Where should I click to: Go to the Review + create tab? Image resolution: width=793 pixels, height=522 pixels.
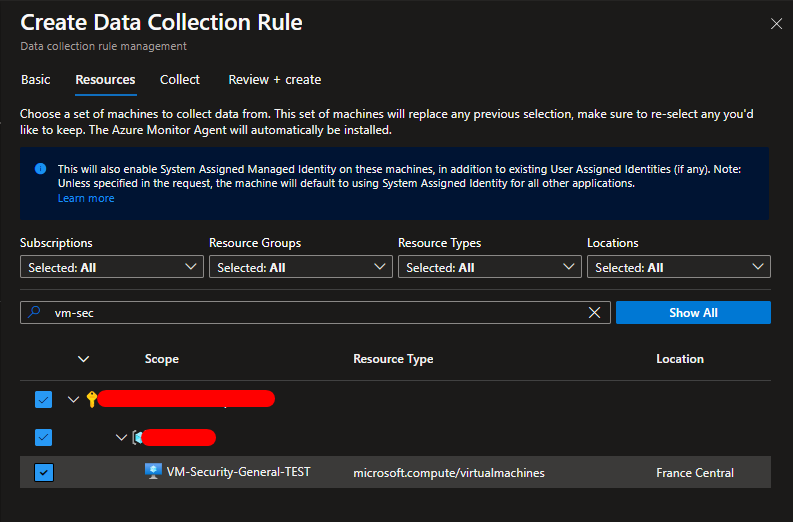[274, 80]
